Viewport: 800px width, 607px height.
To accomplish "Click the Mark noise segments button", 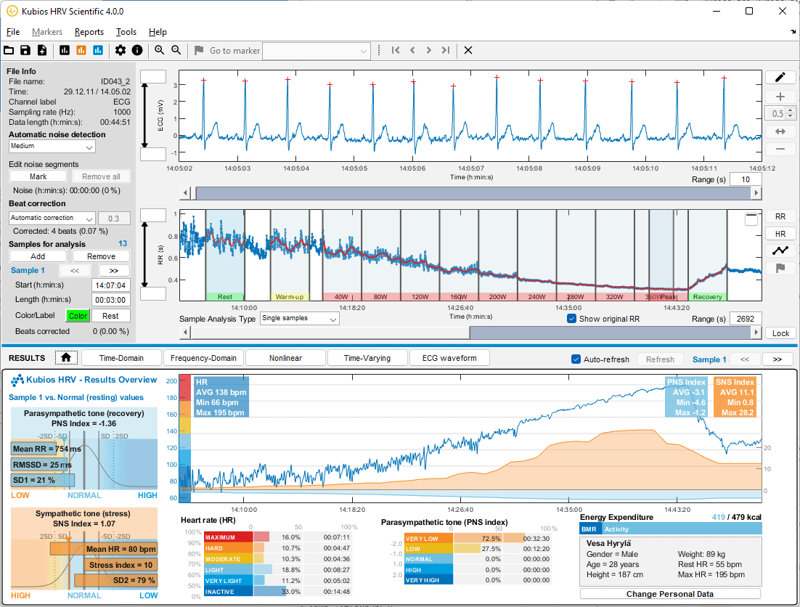I will pos(38,176).
